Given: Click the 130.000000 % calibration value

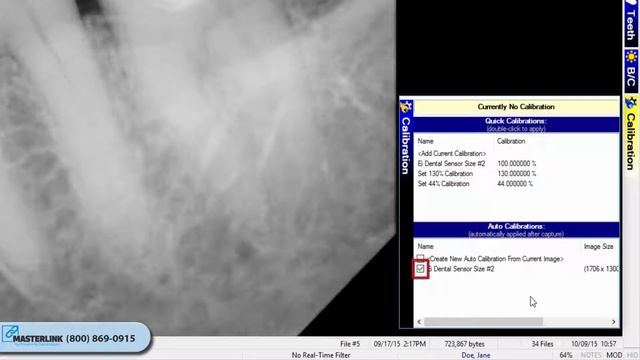Looking at the screenshot, I should click(x=516, y=174).
